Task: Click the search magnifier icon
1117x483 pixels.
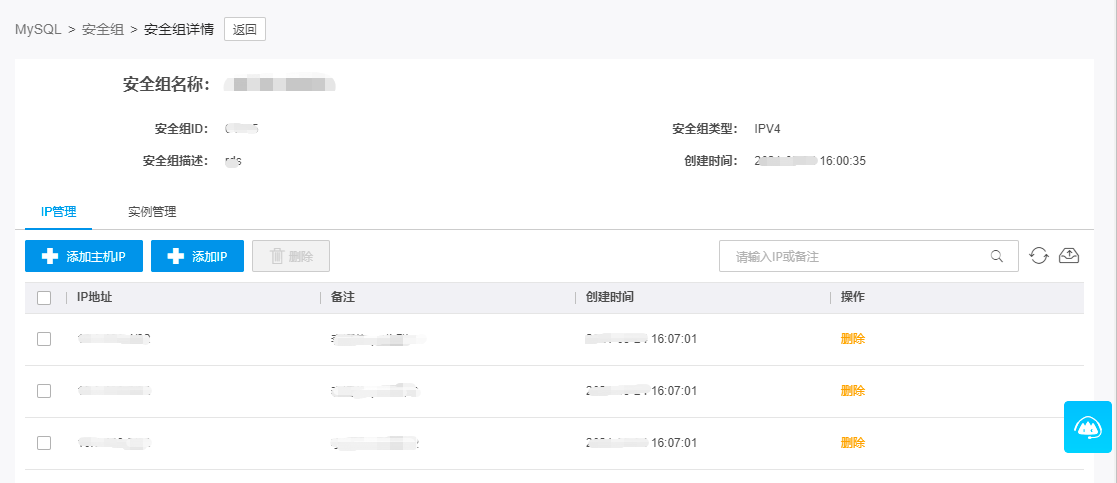Action: [x=997, y=256]
